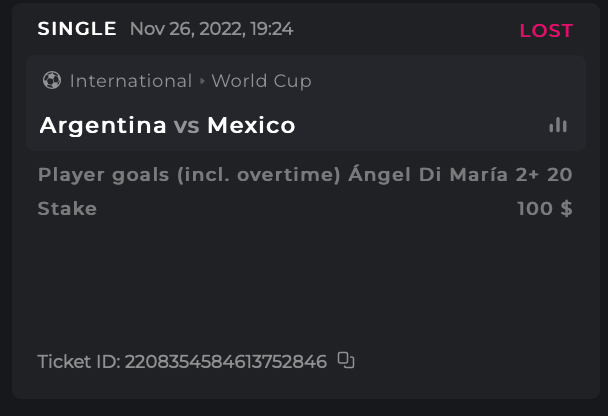Click the LOST bet status label
This screenshot has height=416, width=608.
546,31
